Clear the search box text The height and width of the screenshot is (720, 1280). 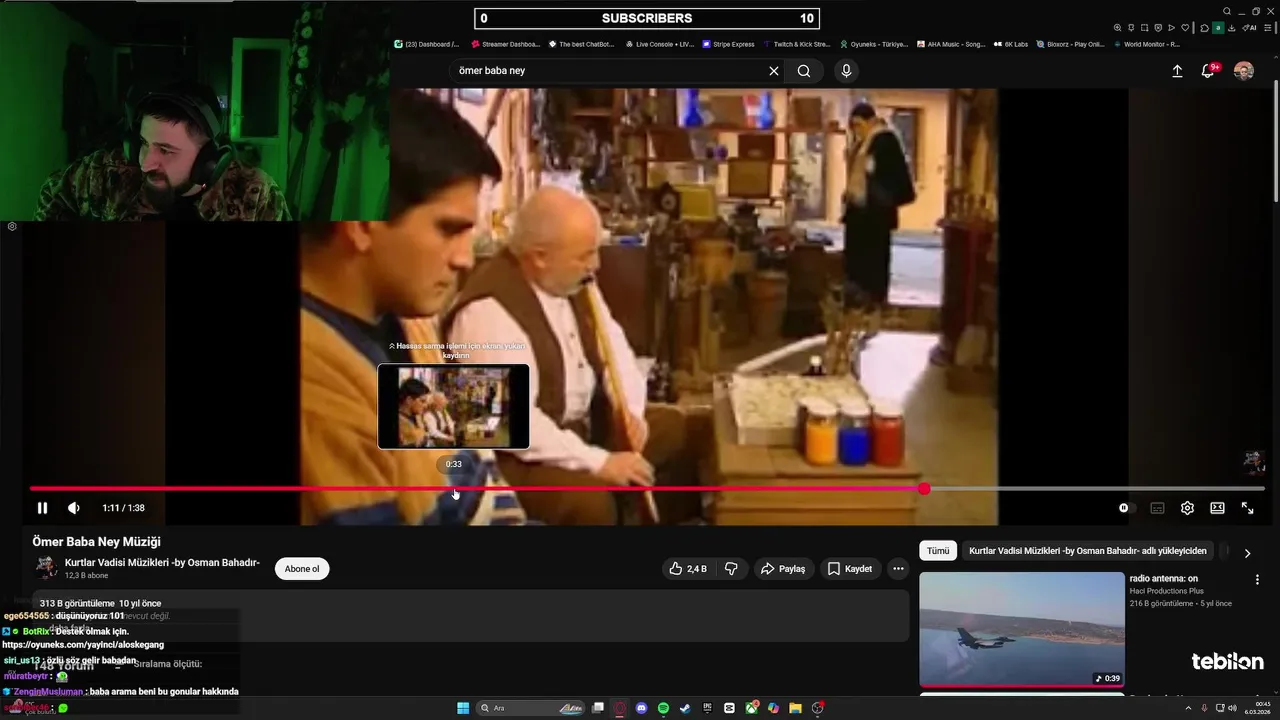773,71
